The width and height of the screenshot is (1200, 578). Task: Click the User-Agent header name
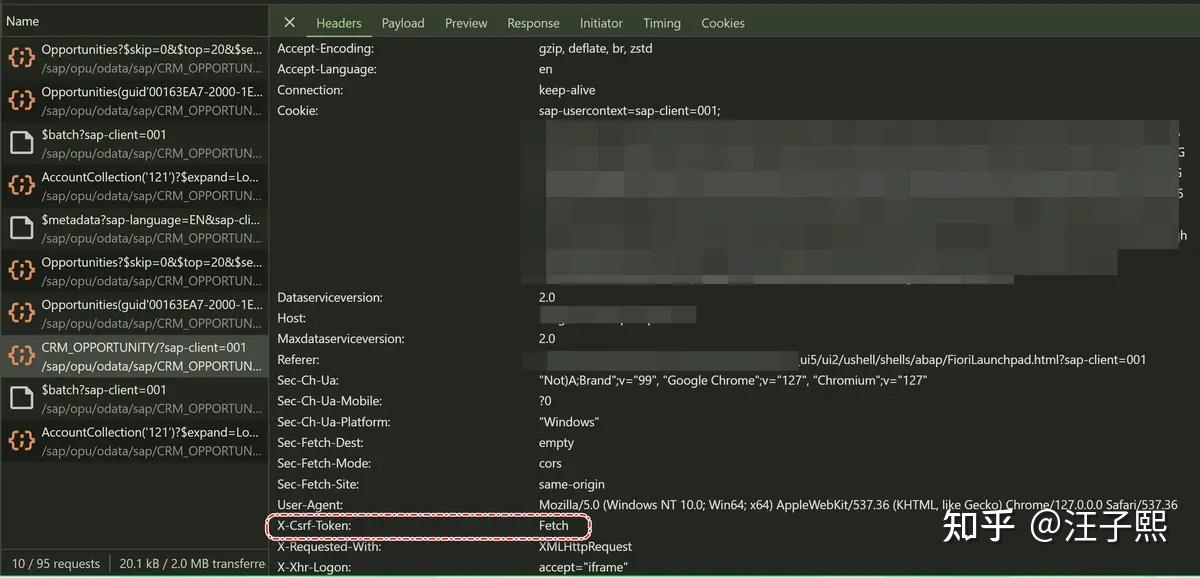pos(310,505)
